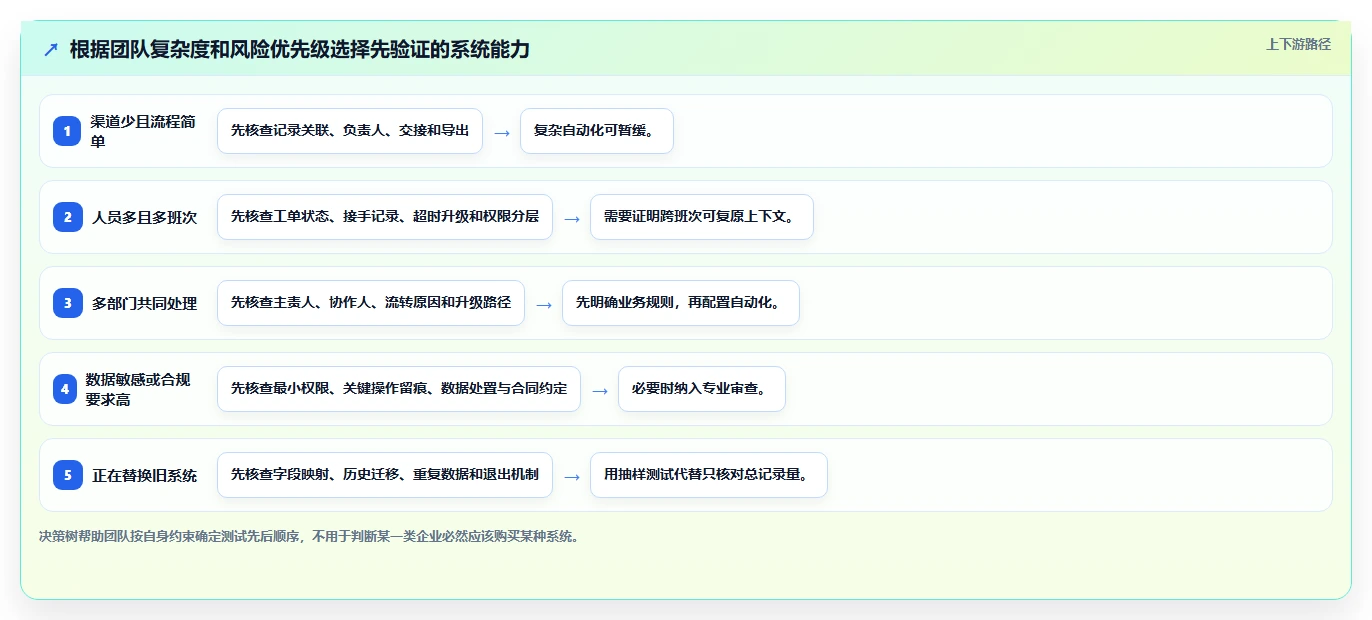Image resolution: width=1372 pixels, height=620 pixels.
Task: Click the arrow before 复杂自动化可暂缓
Action: pos(502,132)
